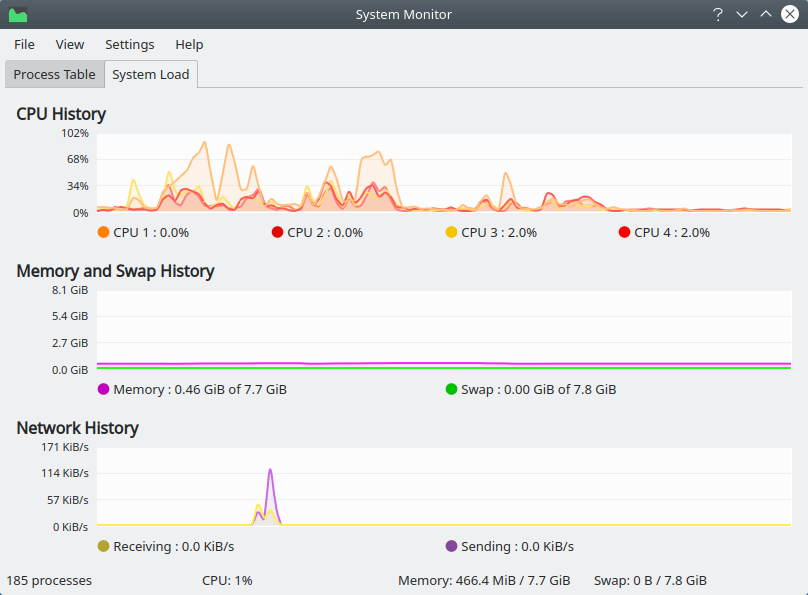Click the CPU 4 red legend dot
Screen dimensions: 808x595
(625, 232)
